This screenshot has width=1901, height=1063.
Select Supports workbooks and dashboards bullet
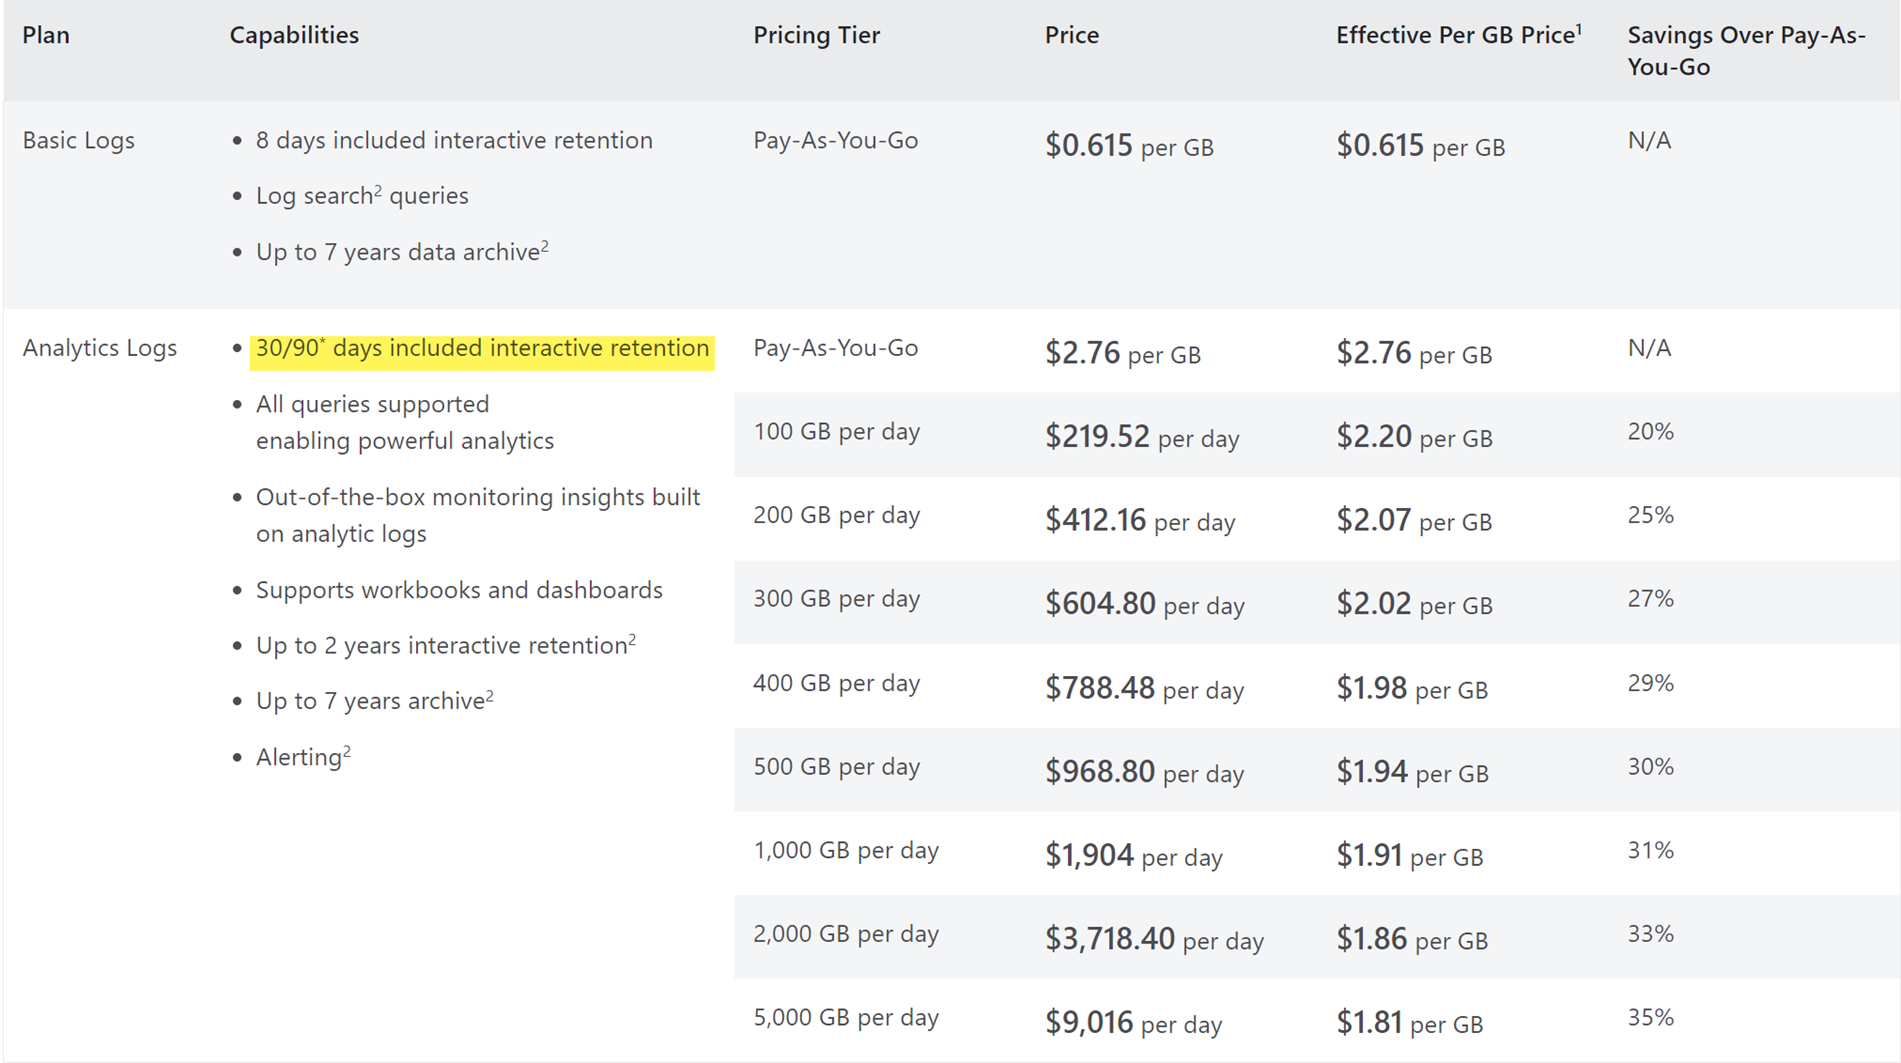(459, 590)
